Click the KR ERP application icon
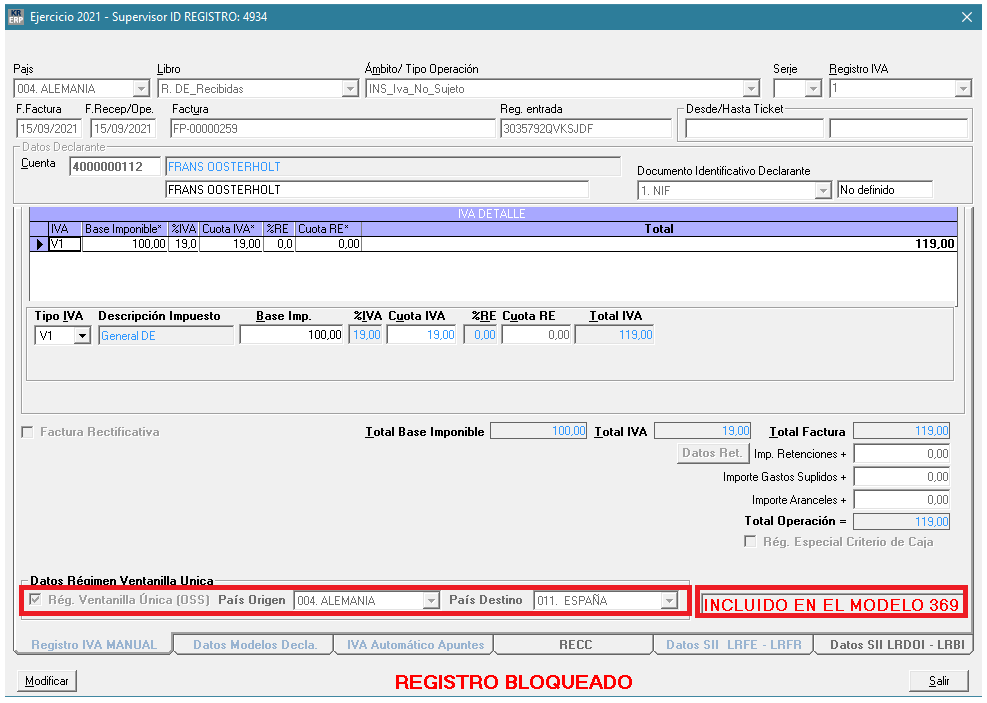This screenshot has height=703, width=987. [x=16, y=16]
